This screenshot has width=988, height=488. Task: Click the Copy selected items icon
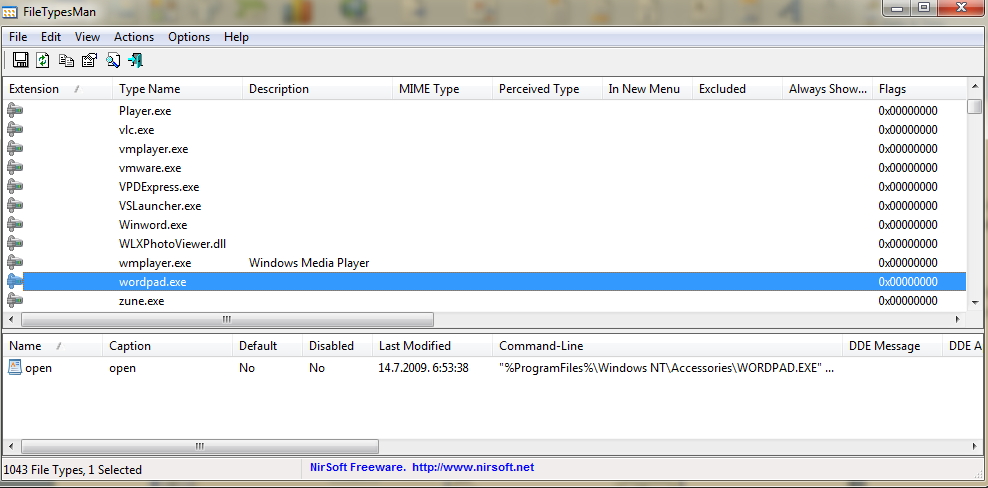pos(66,61)
